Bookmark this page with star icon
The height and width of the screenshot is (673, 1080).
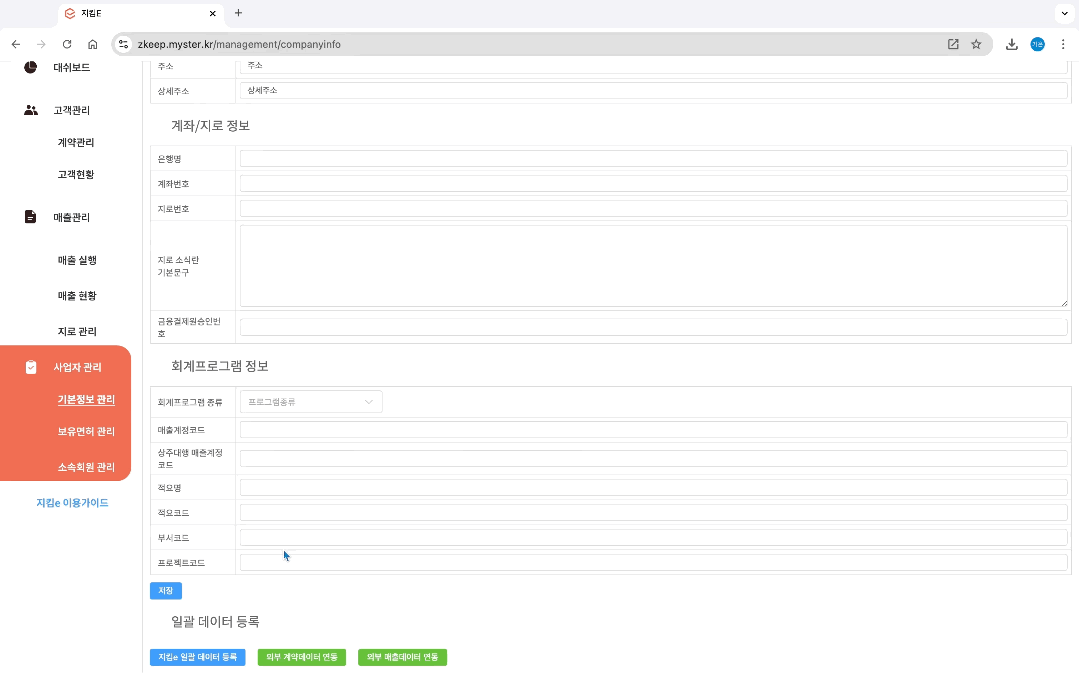point(976,44)
